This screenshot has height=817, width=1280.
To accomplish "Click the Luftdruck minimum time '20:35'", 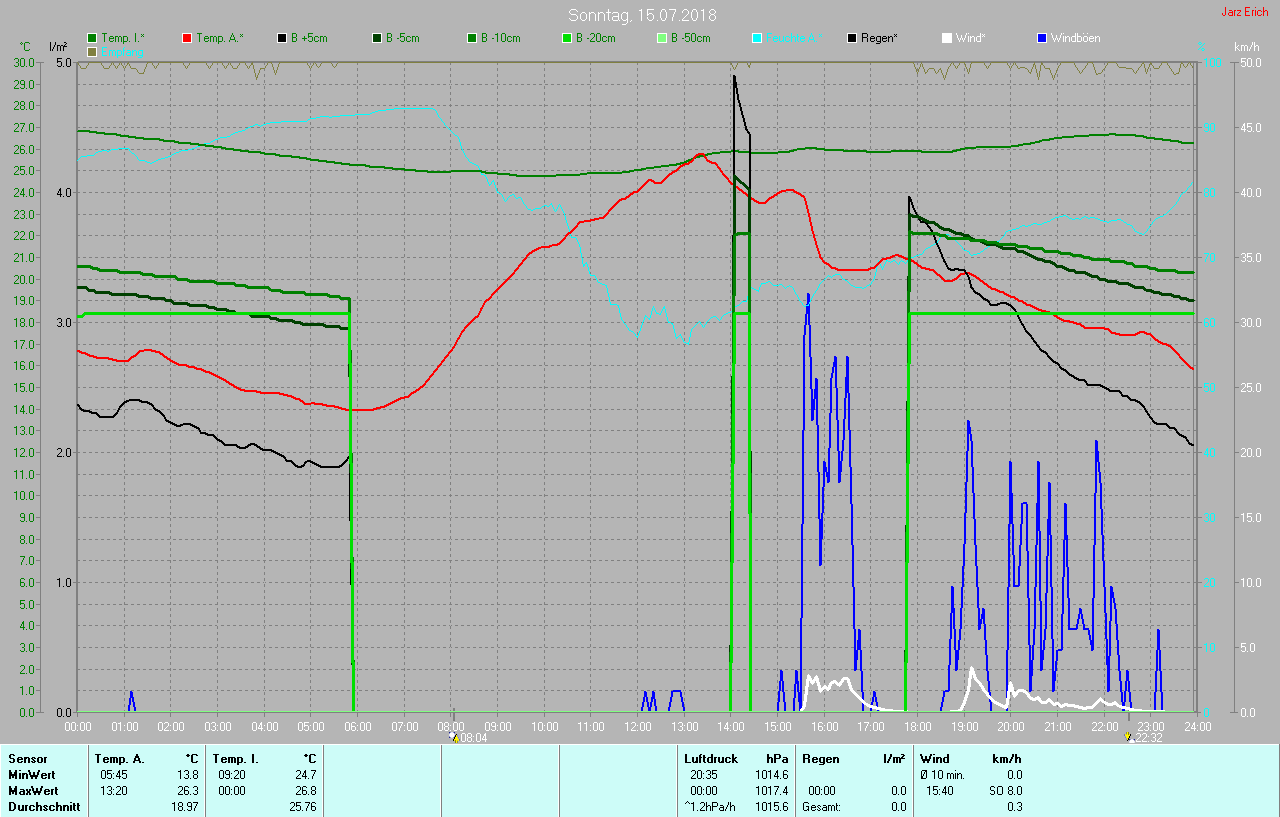I will (704, 775).
